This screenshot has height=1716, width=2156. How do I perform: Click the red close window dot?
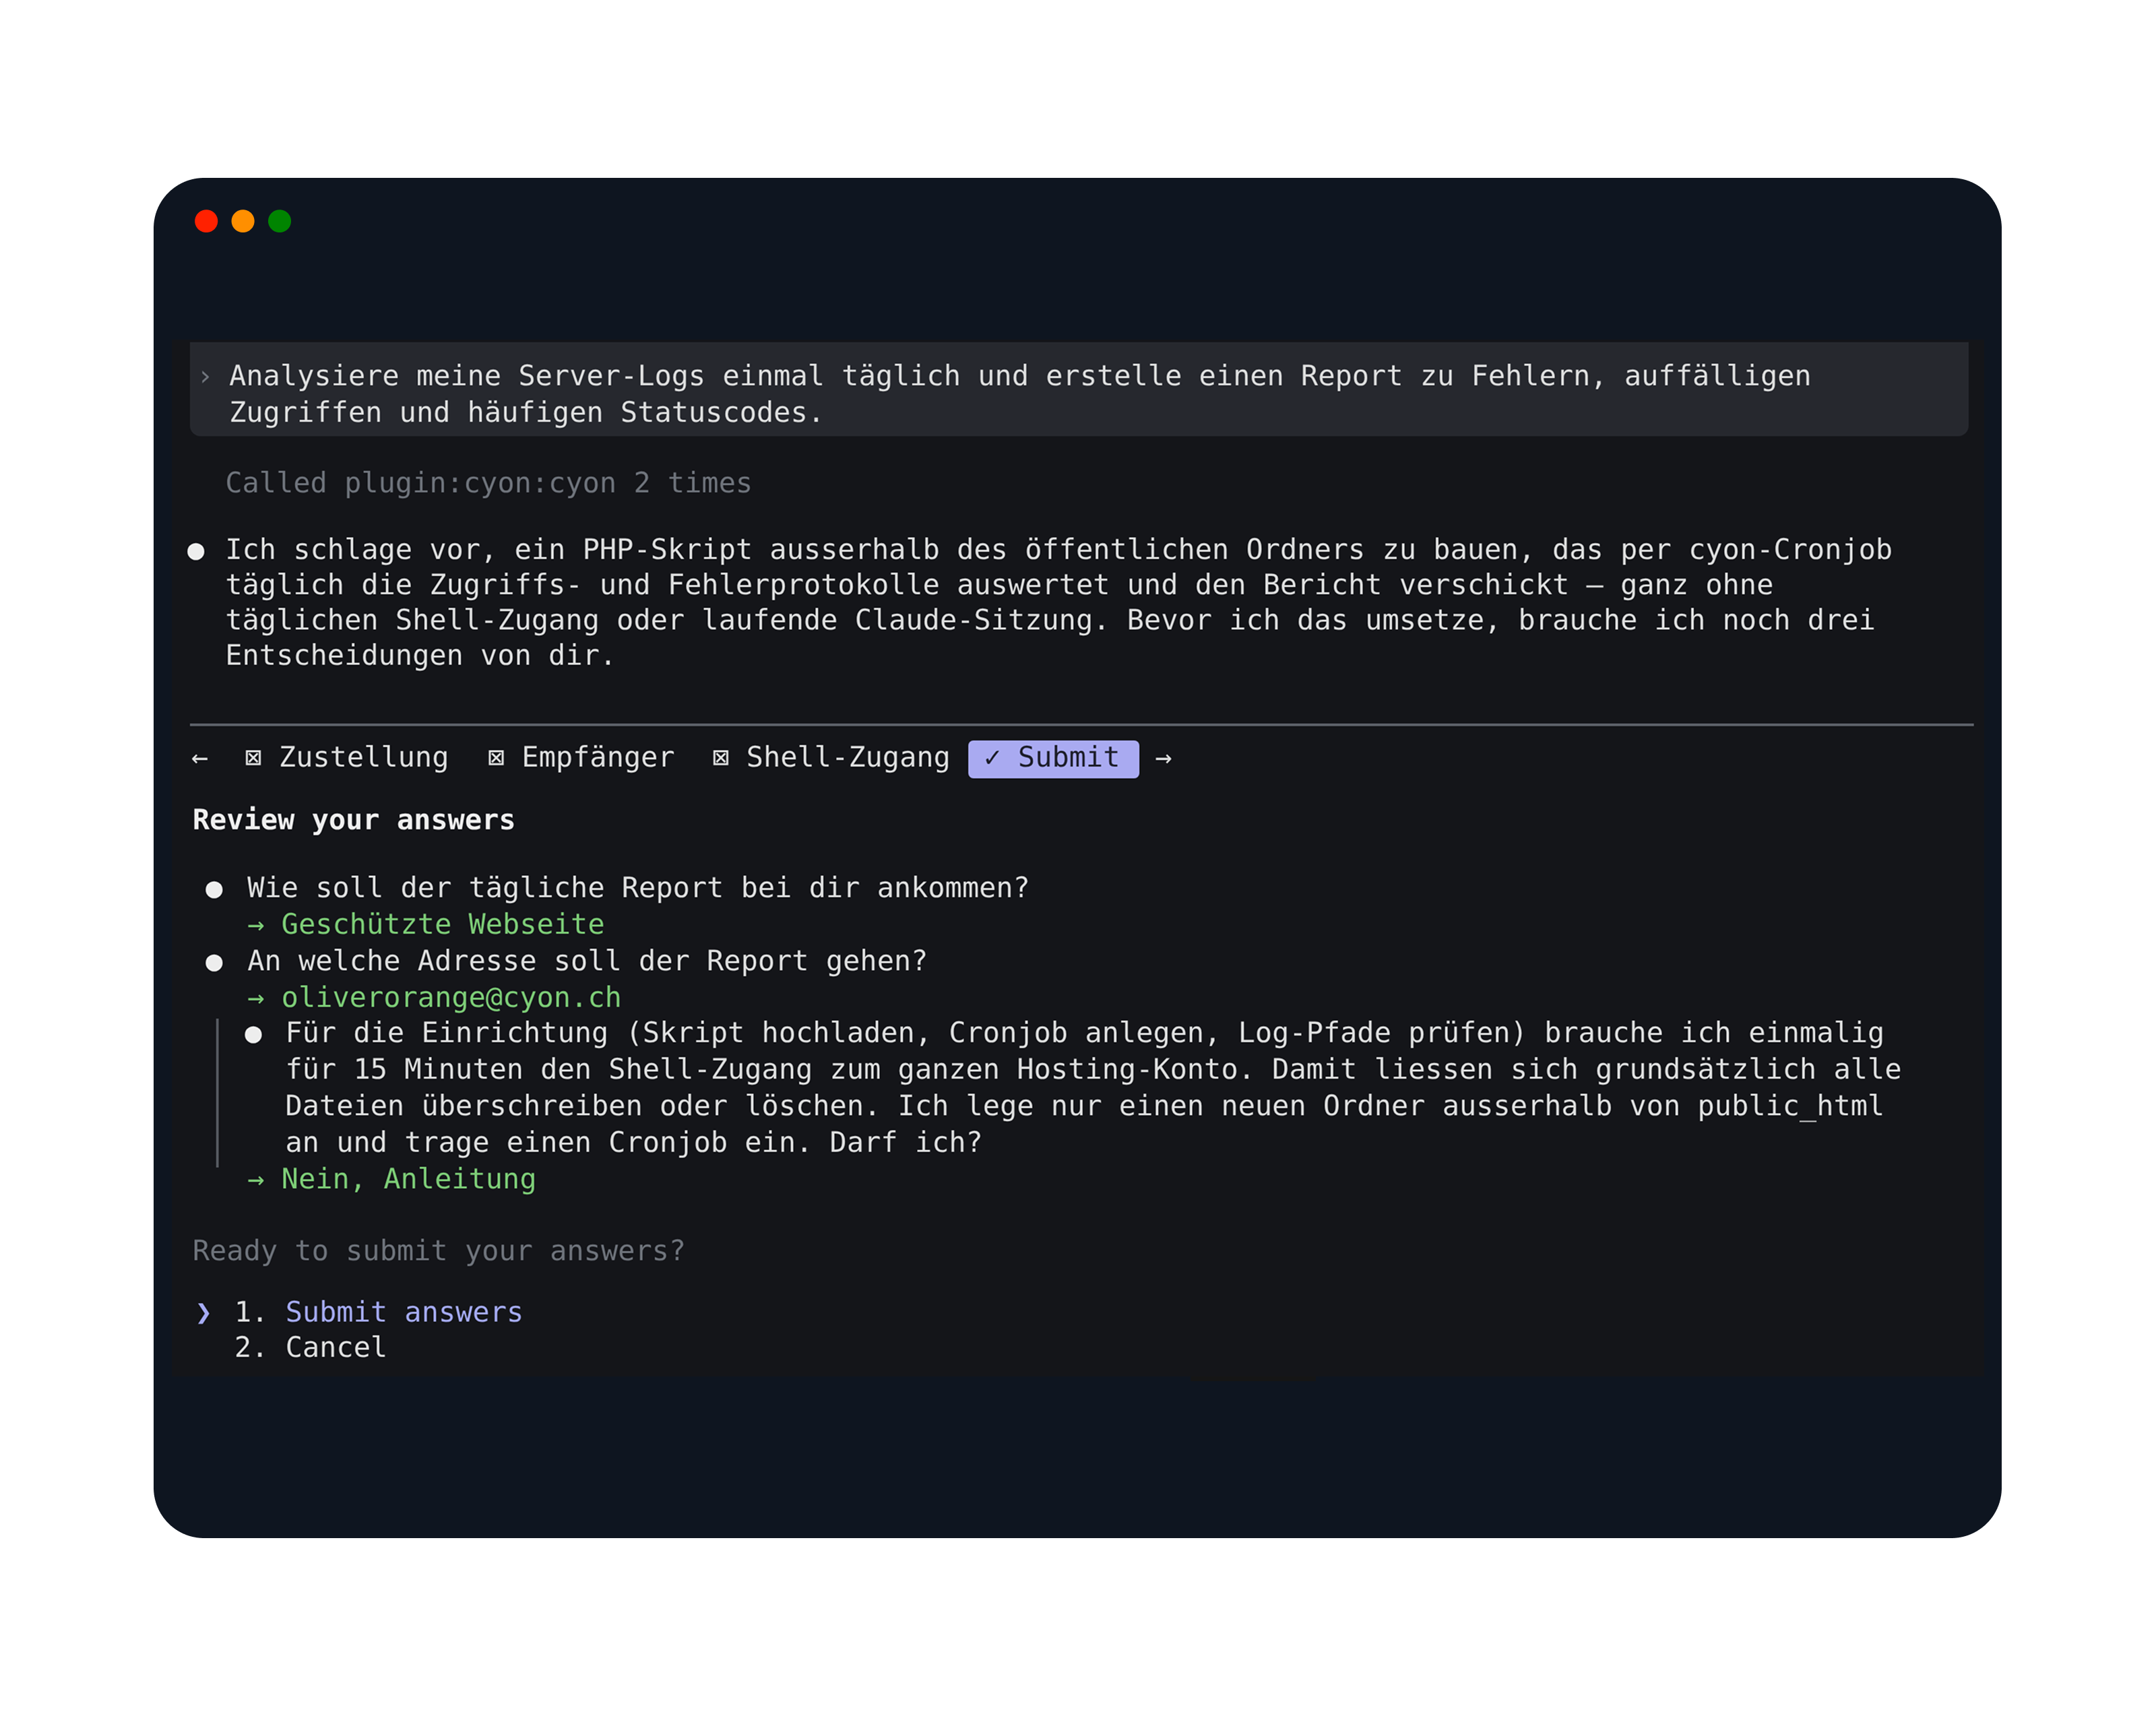pyautogui.click(x=206, y=221)
